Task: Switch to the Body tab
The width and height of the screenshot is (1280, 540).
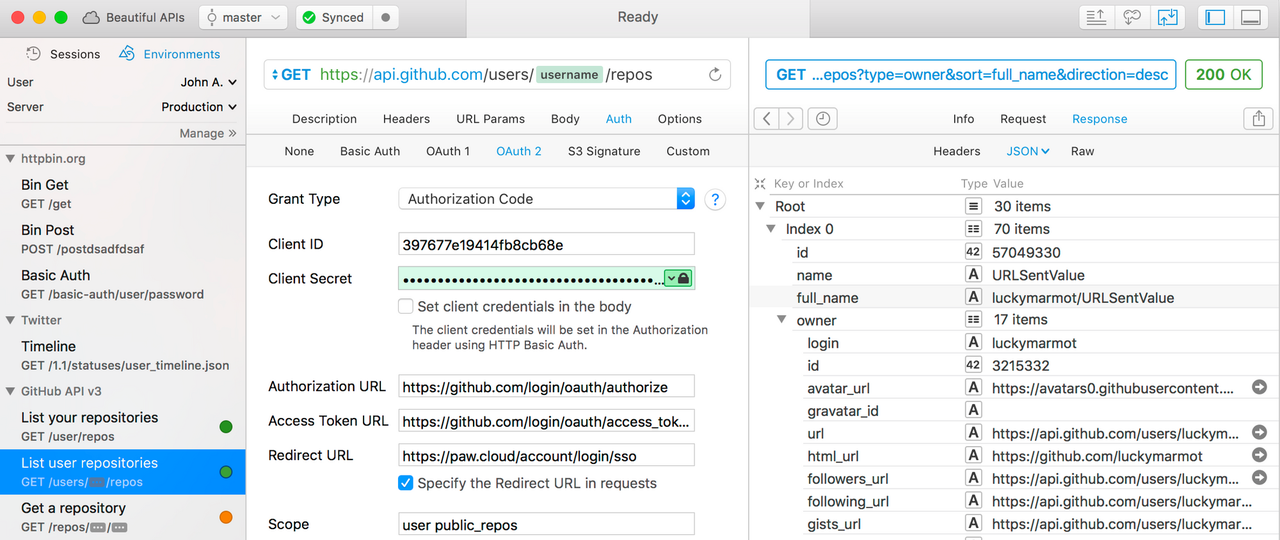Action: [565, 119]
